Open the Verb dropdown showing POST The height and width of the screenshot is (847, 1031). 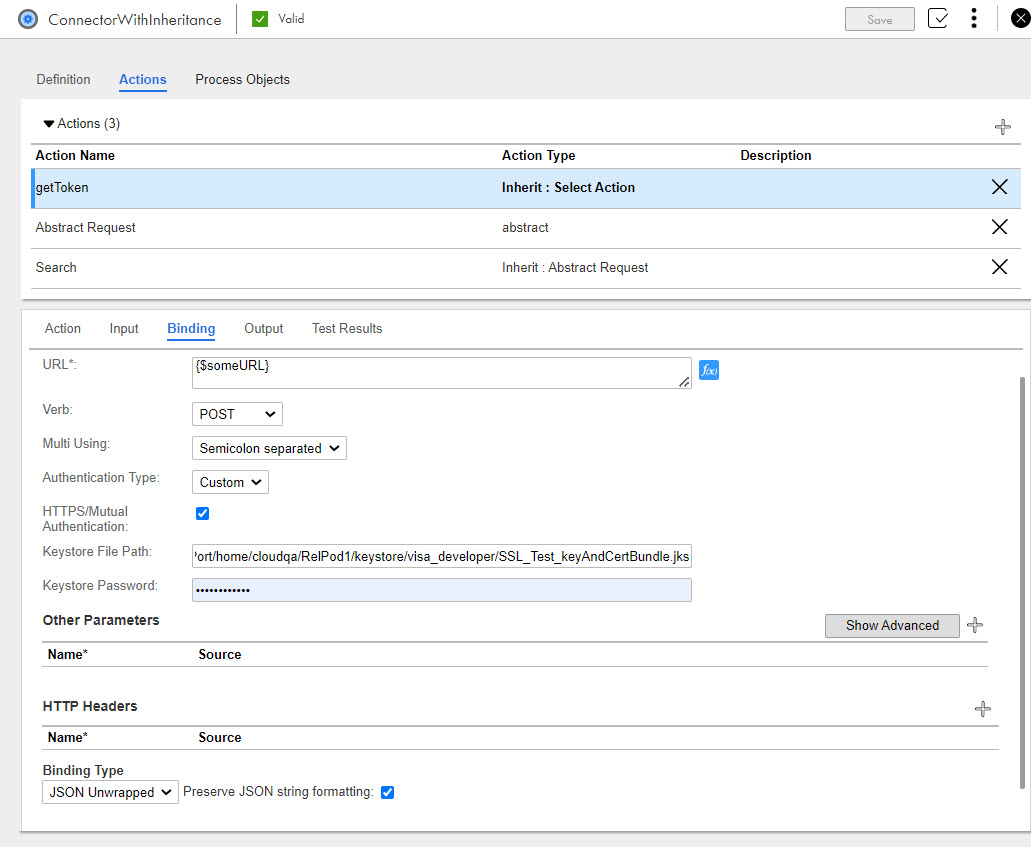tap(237, 414)
